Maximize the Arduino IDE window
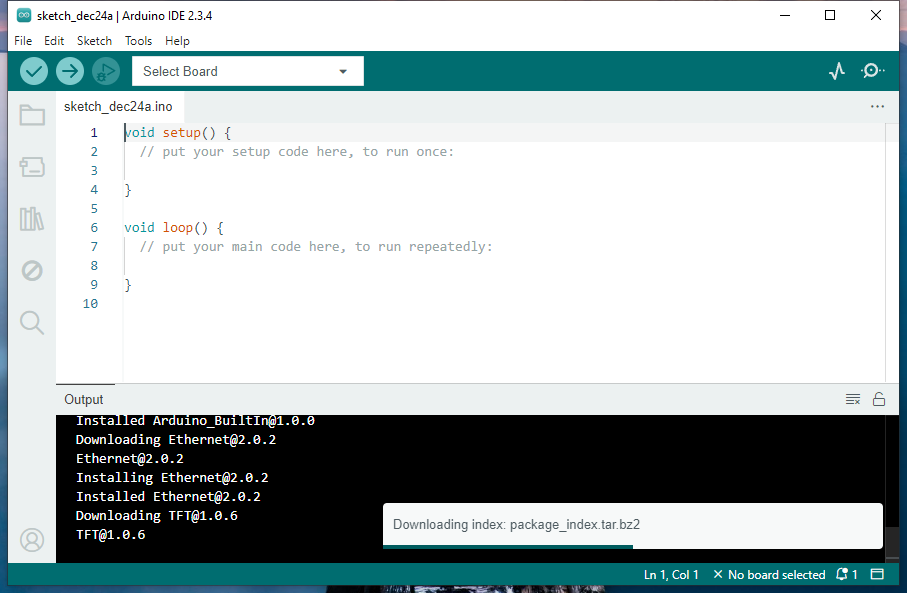This screenshot has height=593, width=907. click(830, 16)
